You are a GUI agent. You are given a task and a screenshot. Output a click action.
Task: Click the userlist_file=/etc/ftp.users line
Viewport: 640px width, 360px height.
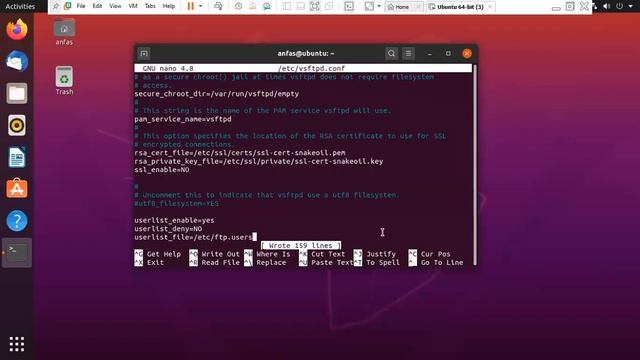pyautogui.click(x=193, y=237)
